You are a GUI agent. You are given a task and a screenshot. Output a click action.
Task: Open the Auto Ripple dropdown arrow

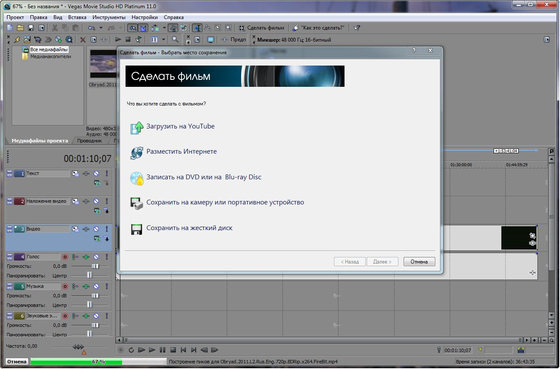[164, 28]
